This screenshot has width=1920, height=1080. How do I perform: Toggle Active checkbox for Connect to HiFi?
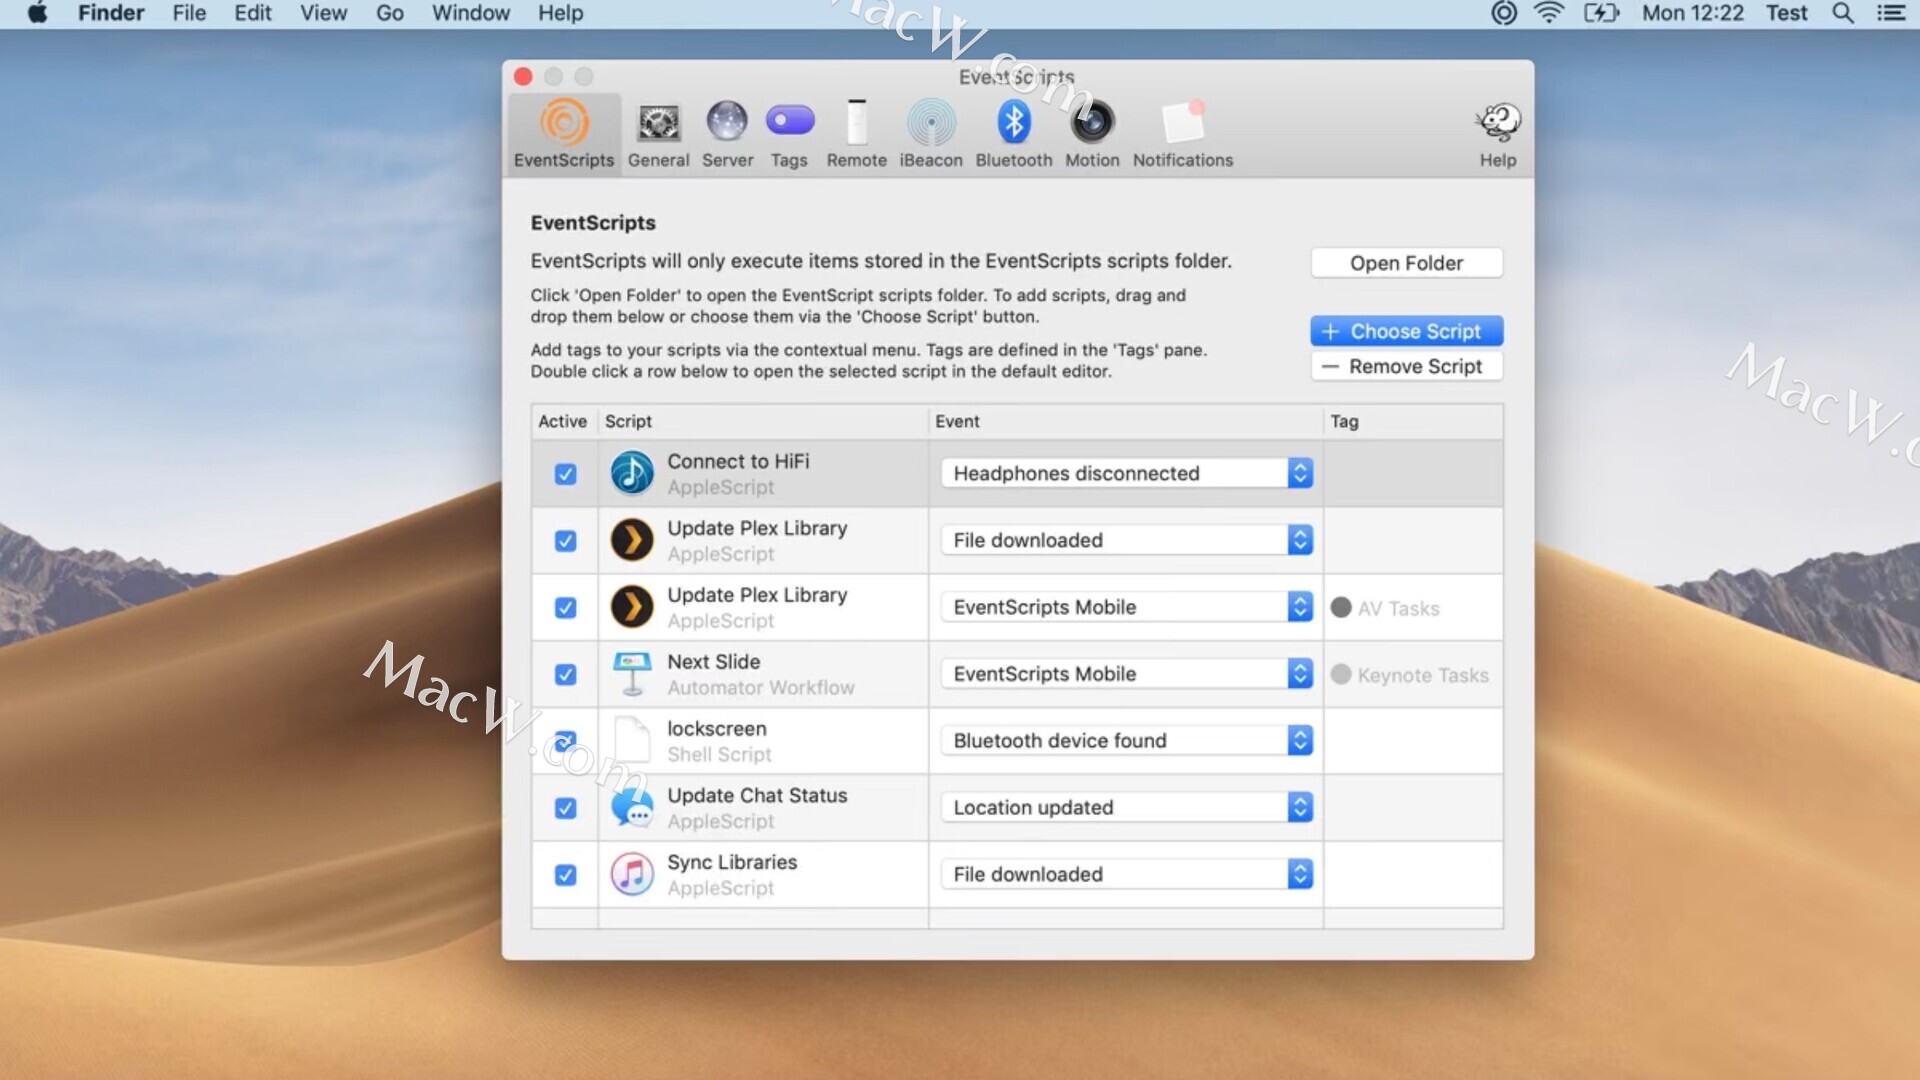565,474
